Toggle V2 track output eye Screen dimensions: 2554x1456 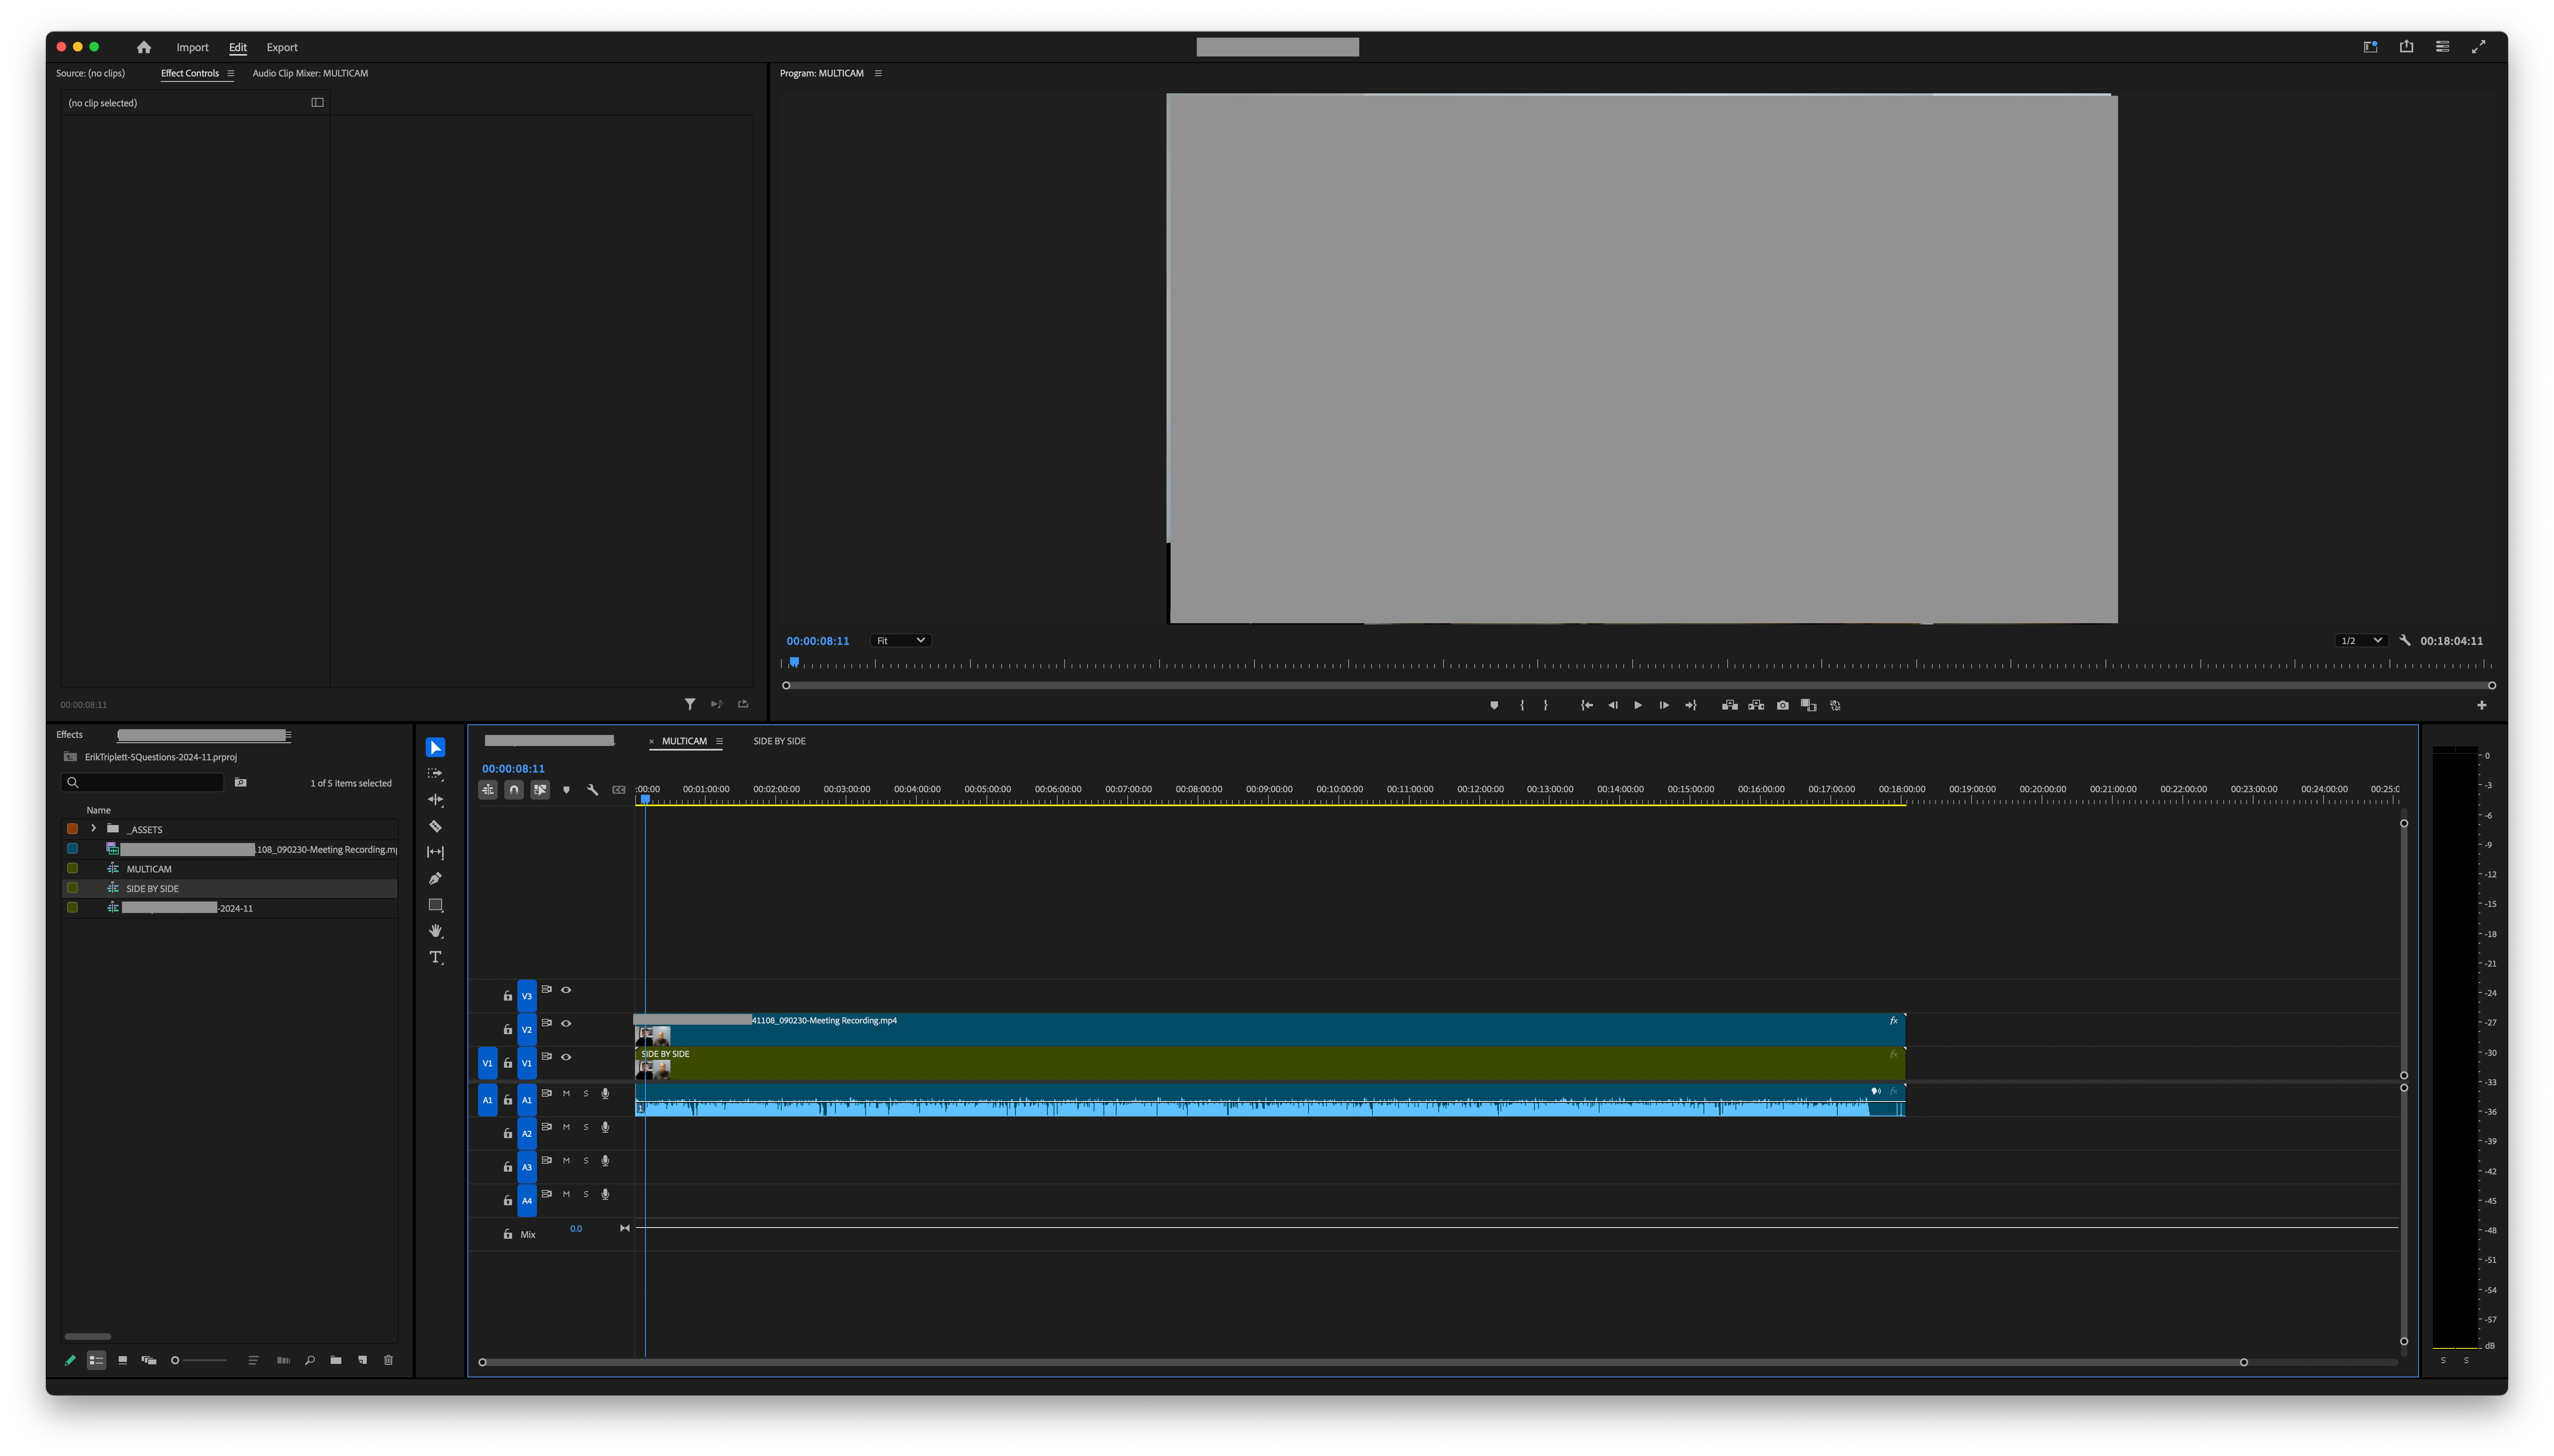click(566, 1023)
